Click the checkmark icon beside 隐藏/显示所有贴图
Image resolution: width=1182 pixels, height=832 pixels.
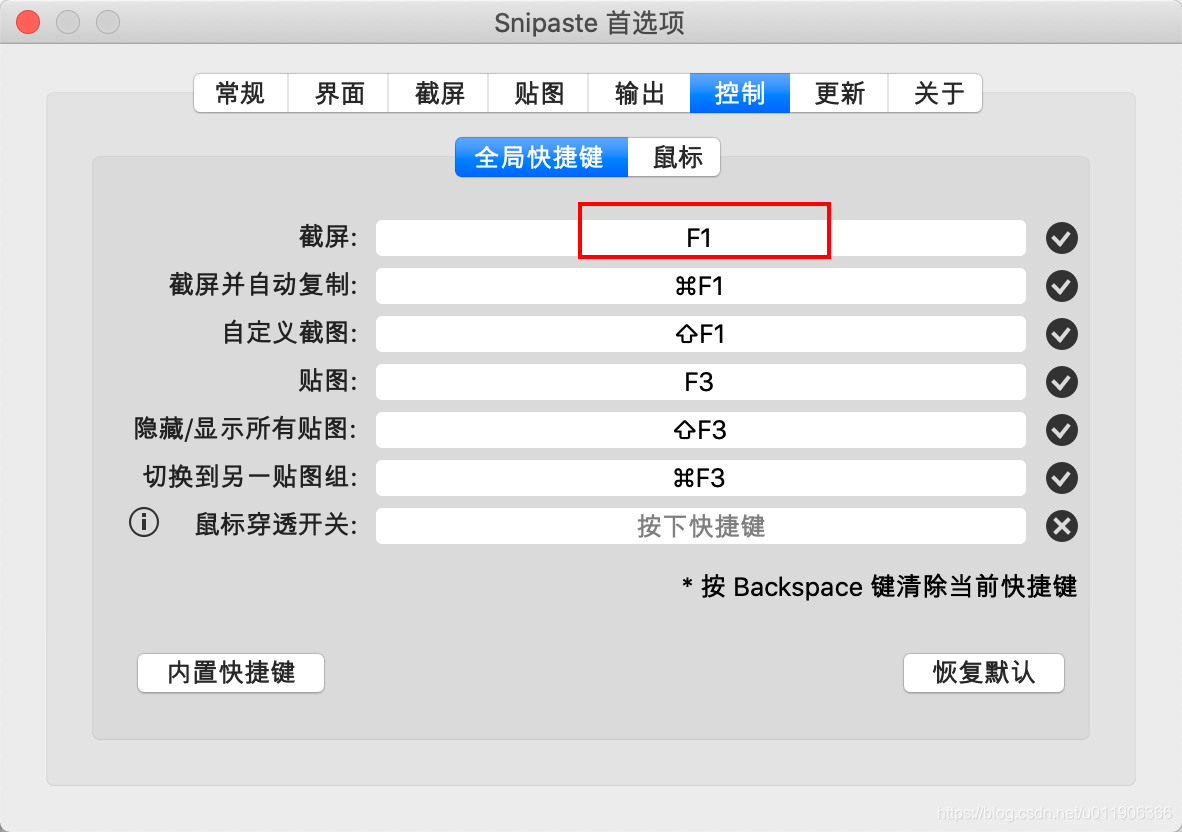1061,430
